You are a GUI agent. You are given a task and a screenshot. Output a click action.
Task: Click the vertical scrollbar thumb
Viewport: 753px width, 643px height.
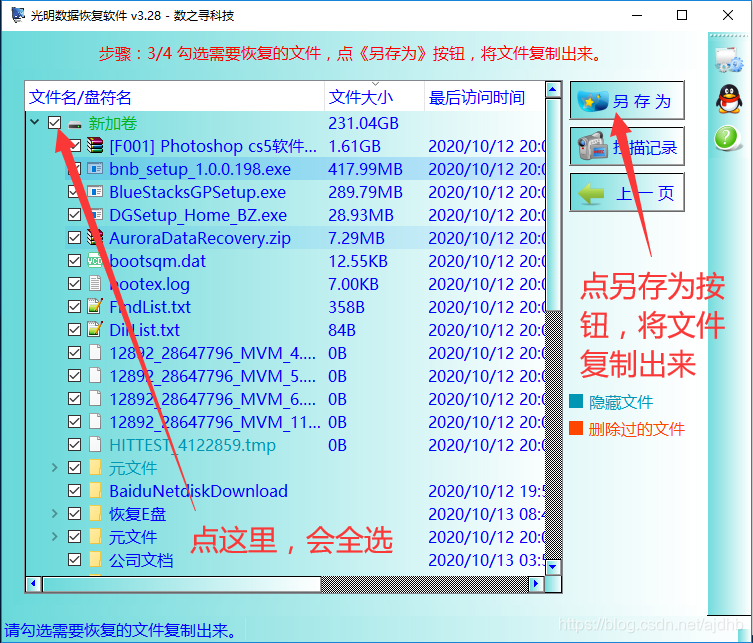(553, 205)
